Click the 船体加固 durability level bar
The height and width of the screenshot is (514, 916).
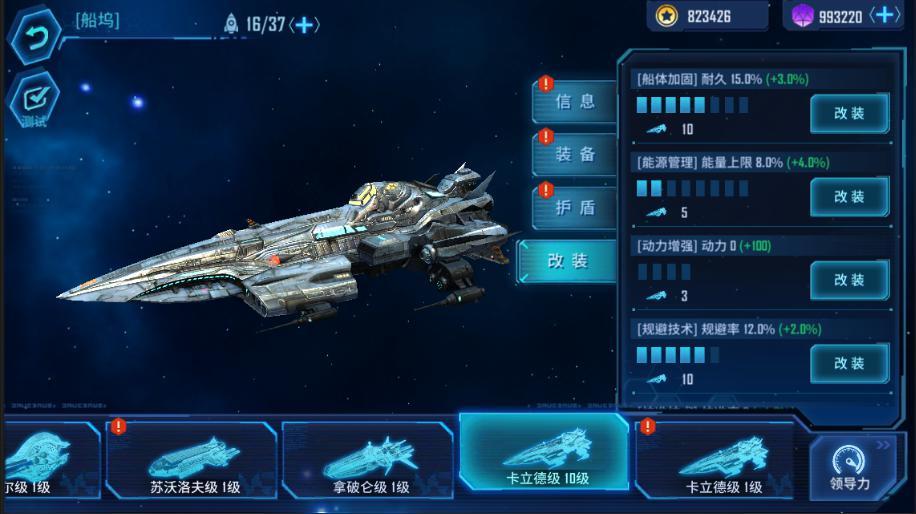click(692, 105)
